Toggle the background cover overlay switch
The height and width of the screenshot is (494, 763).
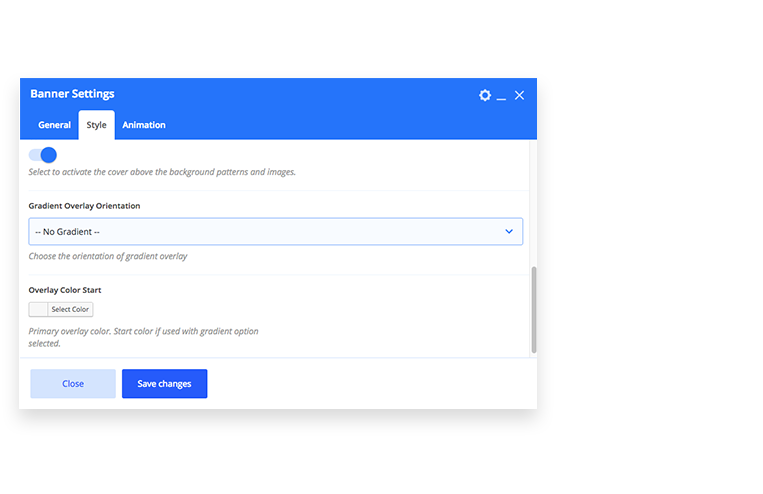43,155
